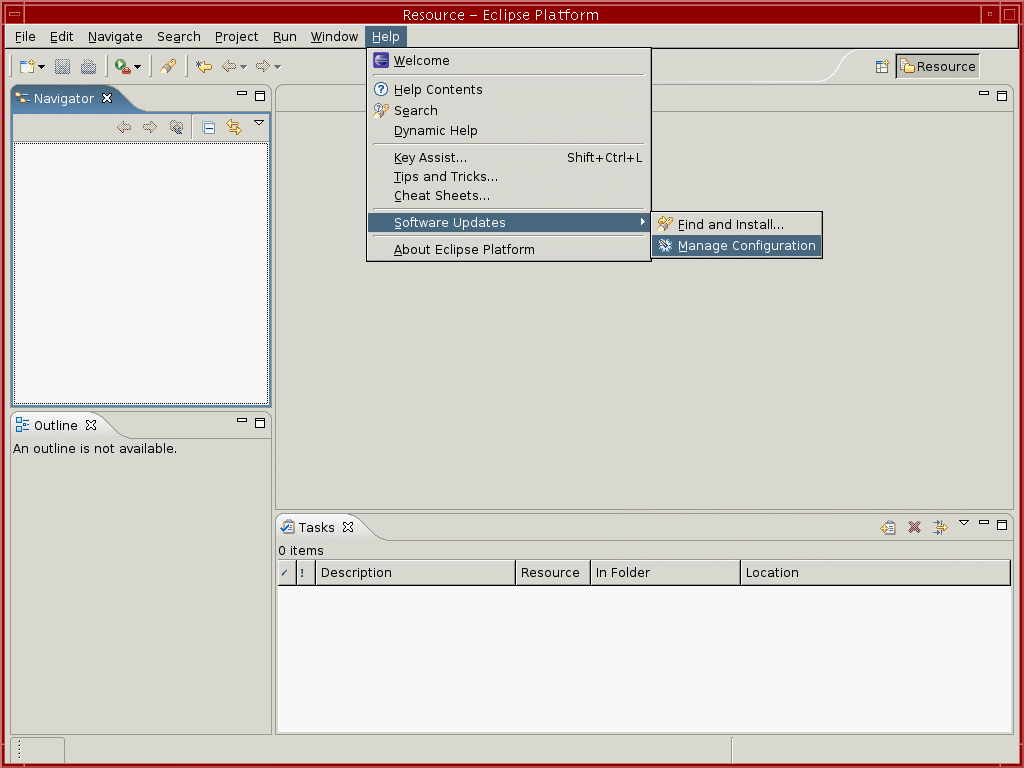Open About Eclipse Platform menu item
This screenshot has width=1024, height=768.
pyautogui.click(x=464, y=250)
